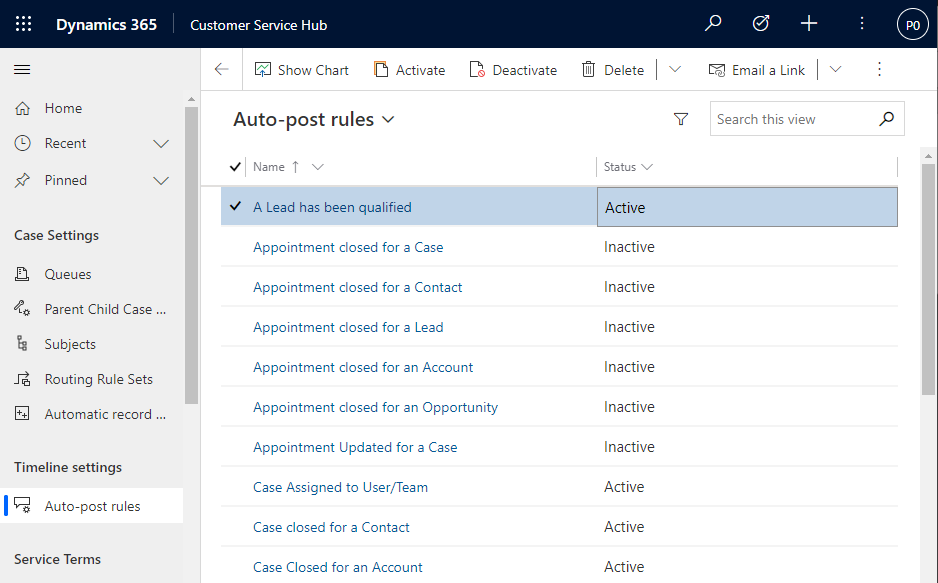Viewport: 938px width, 583px height.
Task: Uncheck the 'A Lead has been qualified' row
Action: [x=238, y=206]
